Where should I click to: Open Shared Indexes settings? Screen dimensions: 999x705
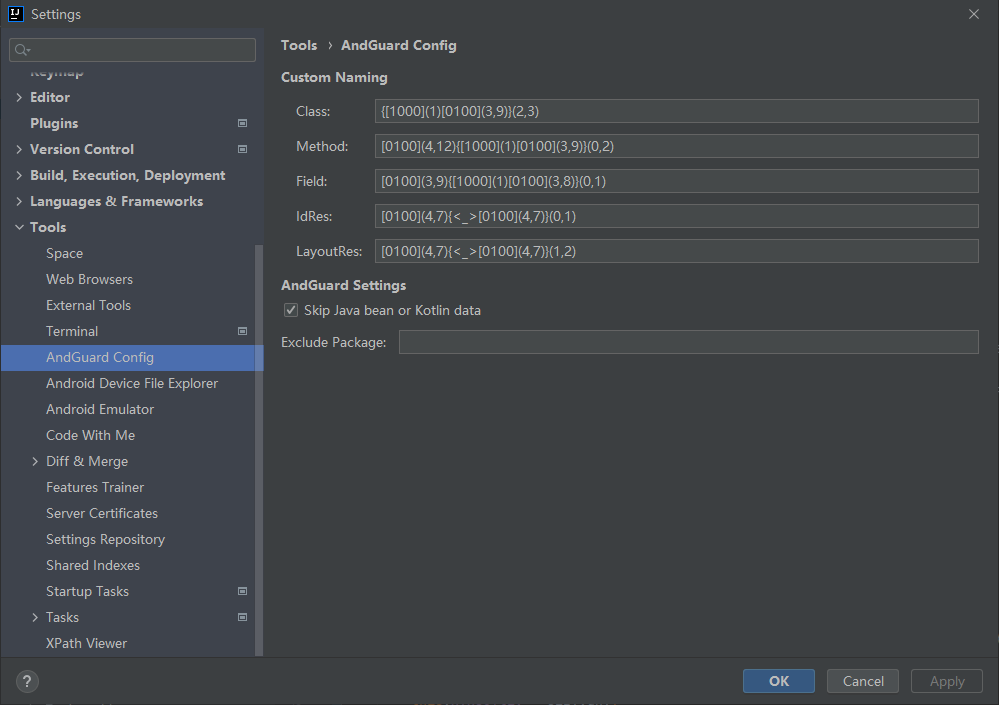[93, 565]
